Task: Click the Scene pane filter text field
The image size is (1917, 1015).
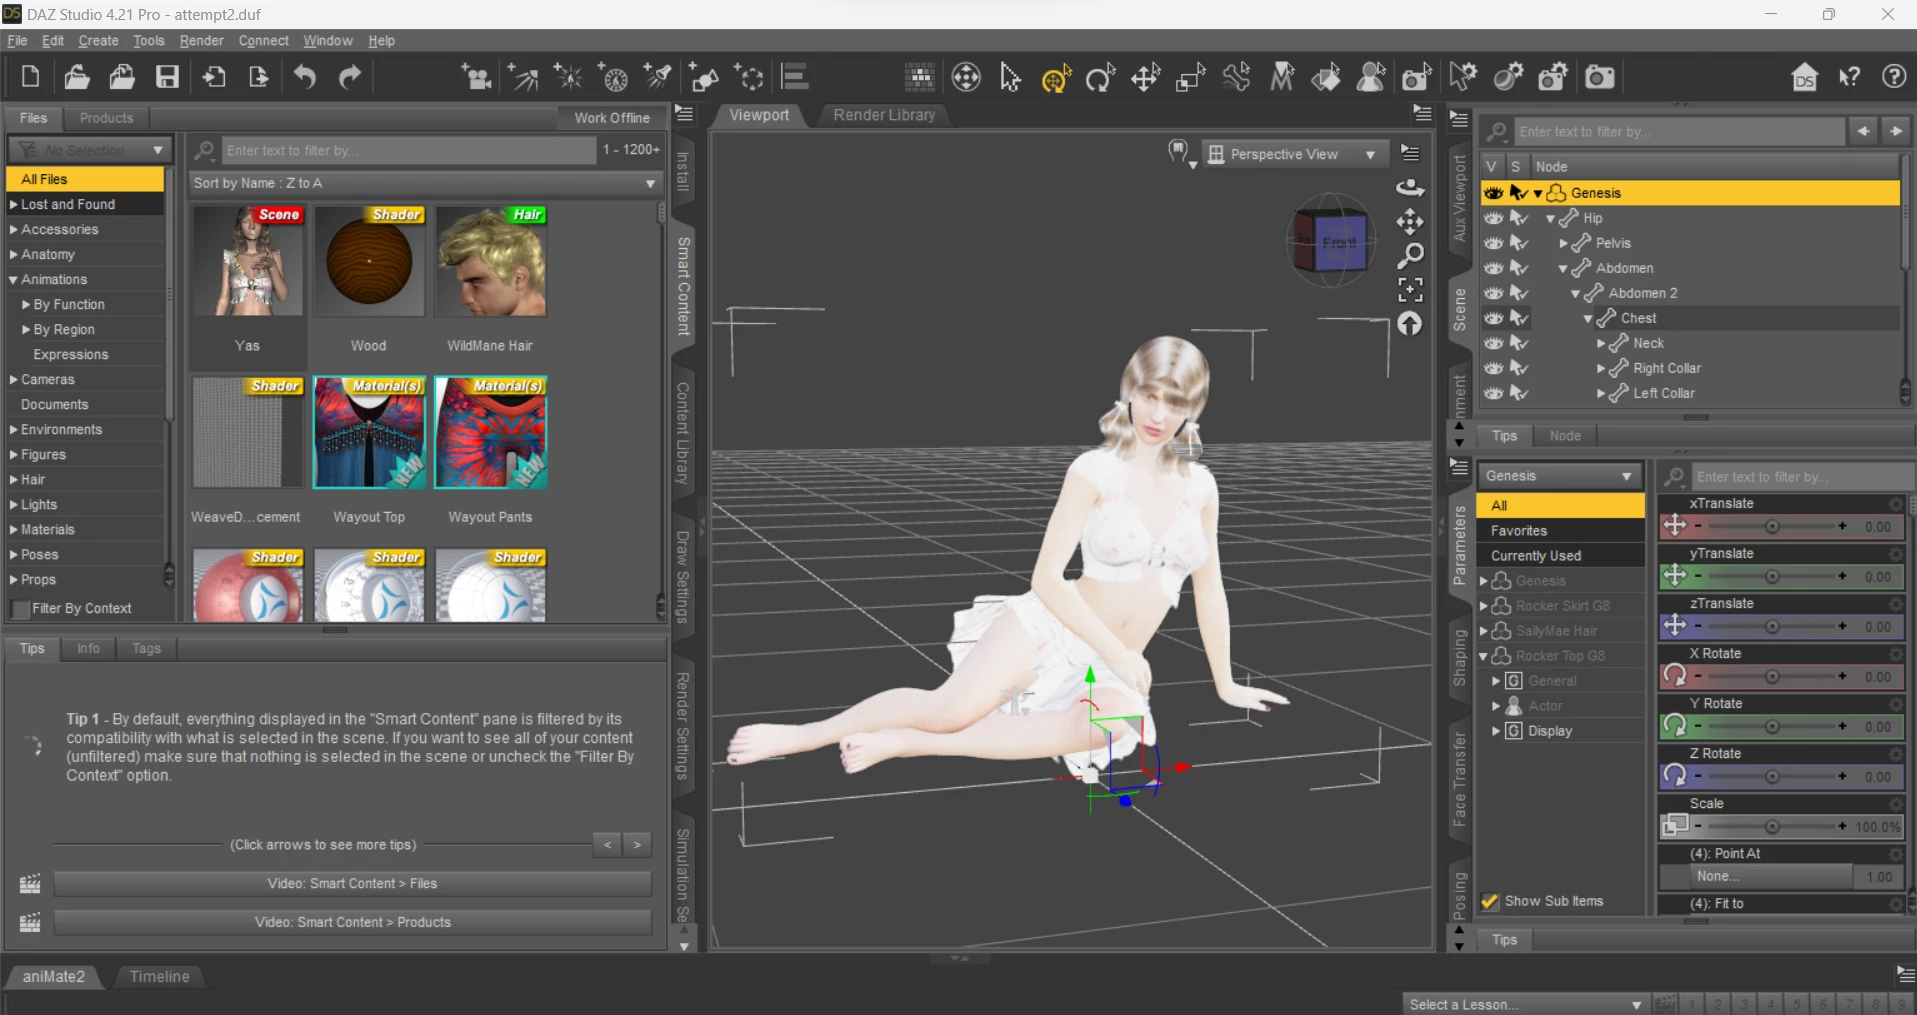Action: click(1679, 132)
